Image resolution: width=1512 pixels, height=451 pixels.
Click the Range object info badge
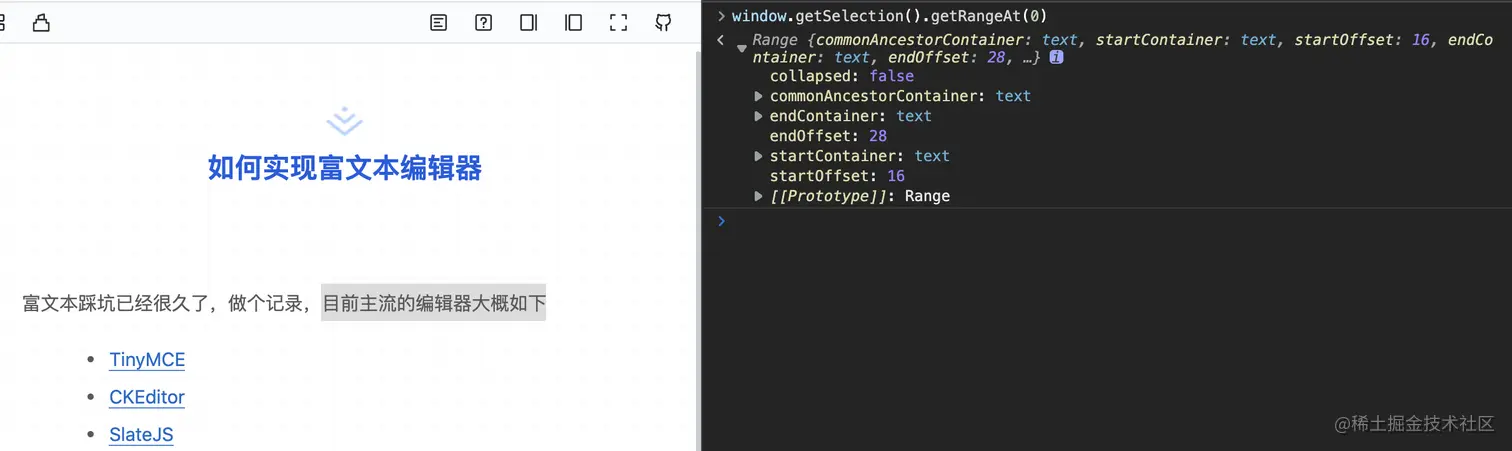click(x=1056, y=58)
